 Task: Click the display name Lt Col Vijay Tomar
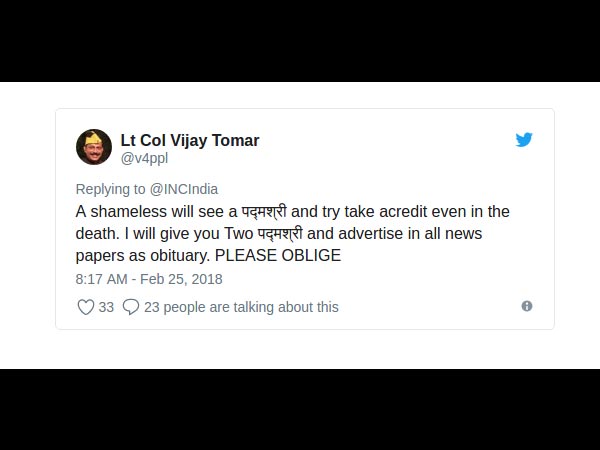click(x=190, y=140)
